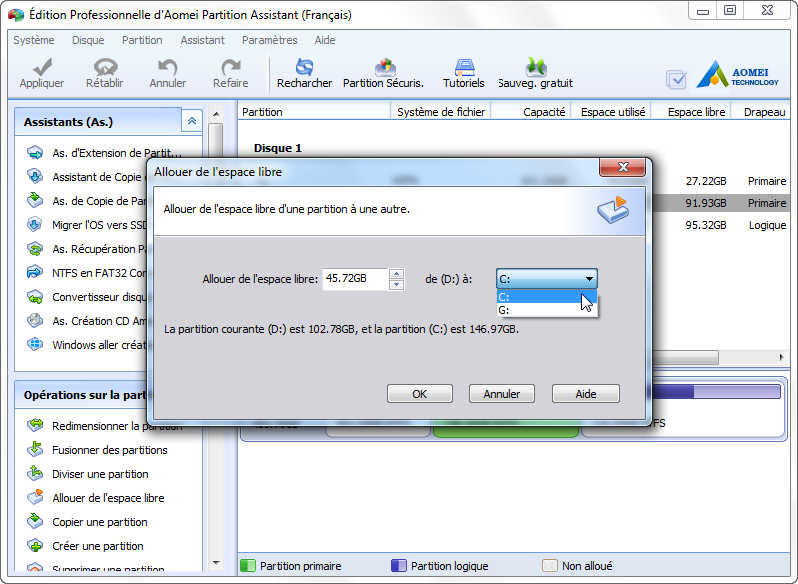Viewport: 798px width, 584px height.
Task: Open the Aide menu
Action: [325, 40]
